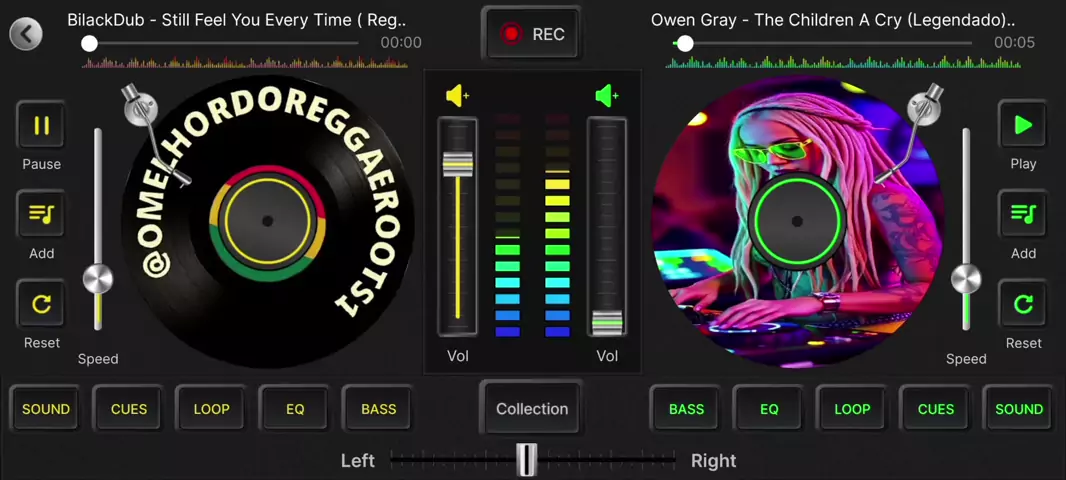Tap the green right volume speaker icon

607,95
